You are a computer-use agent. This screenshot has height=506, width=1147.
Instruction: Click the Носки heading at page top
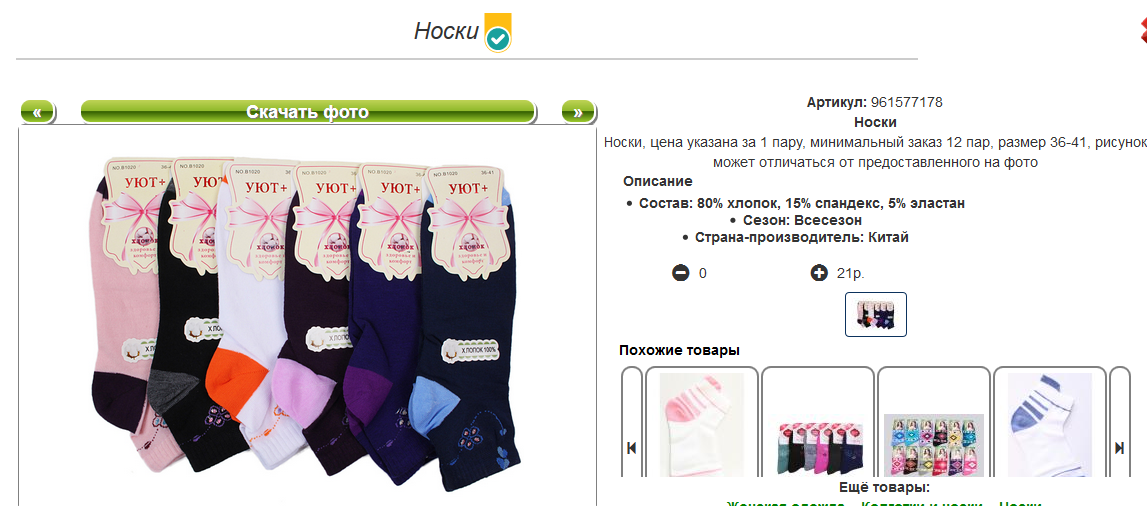click(x=446, y=31)
